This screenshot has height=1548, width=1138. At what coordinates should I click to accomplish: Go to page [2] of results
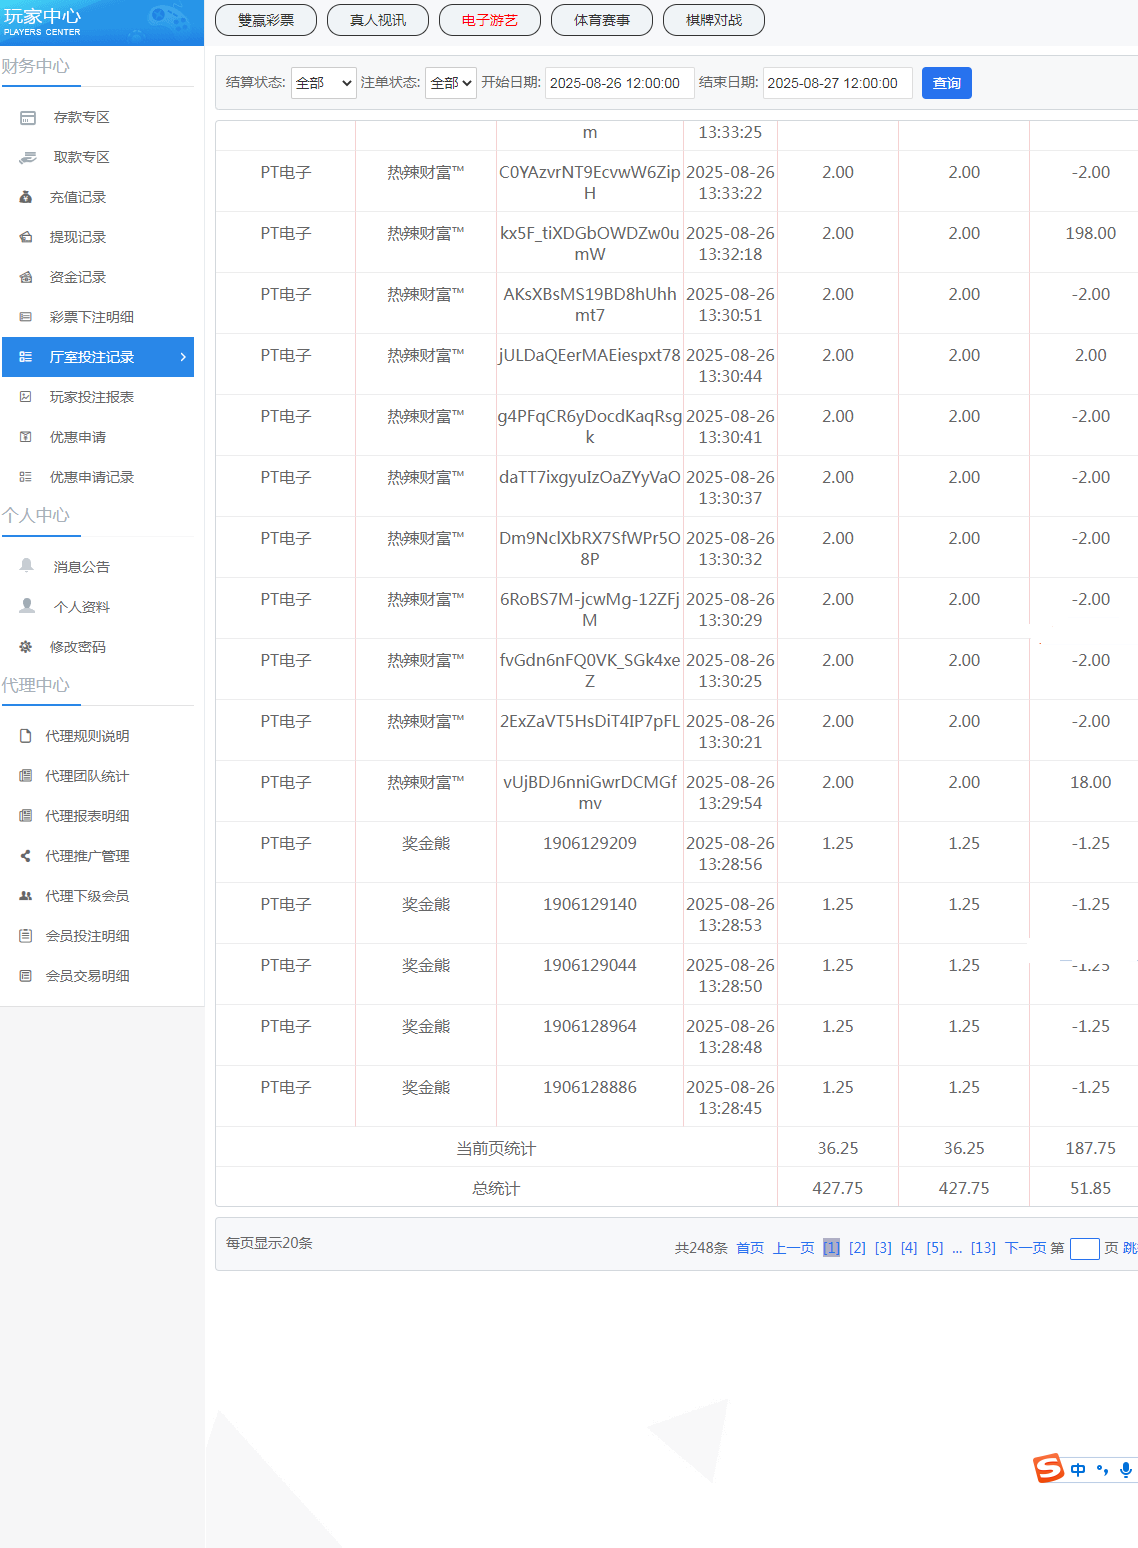point(857,1248)
